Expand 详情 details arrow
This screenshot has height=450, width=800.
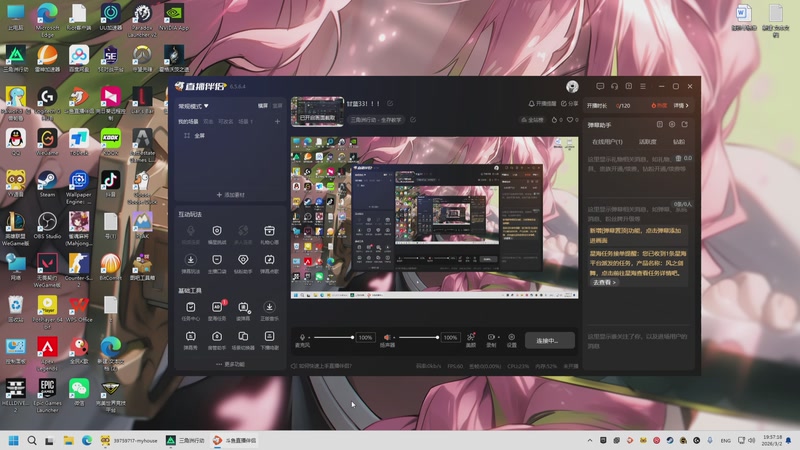click(681, 106)
